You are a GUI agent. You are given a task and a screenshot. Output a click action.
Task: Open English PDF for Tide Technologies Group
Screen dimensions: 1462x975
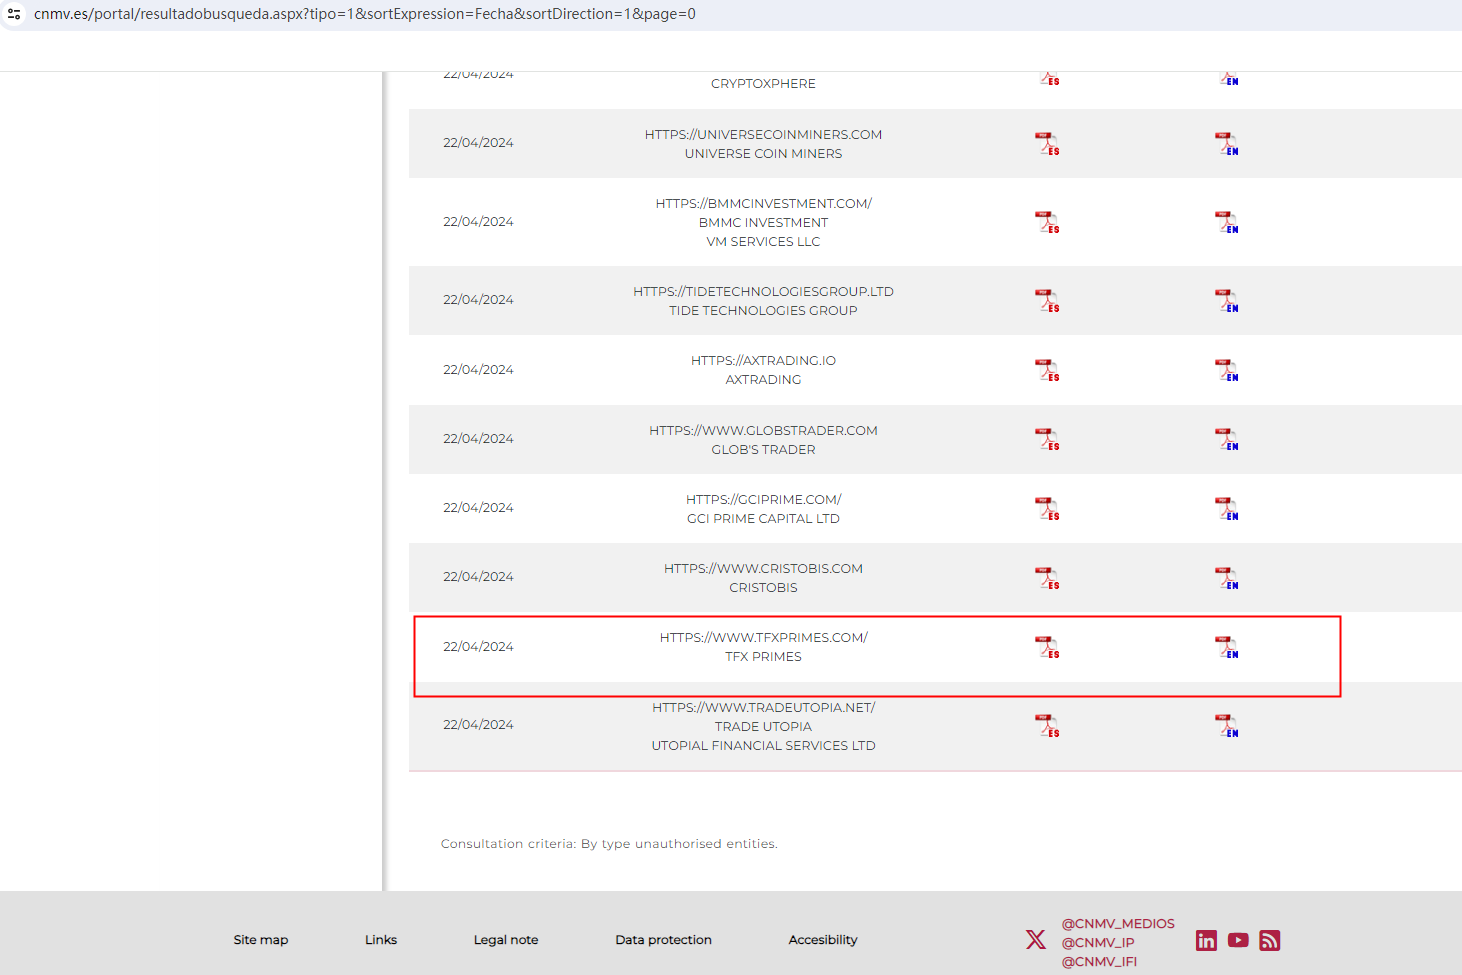pyautogui.click(x=1227, y=301)
